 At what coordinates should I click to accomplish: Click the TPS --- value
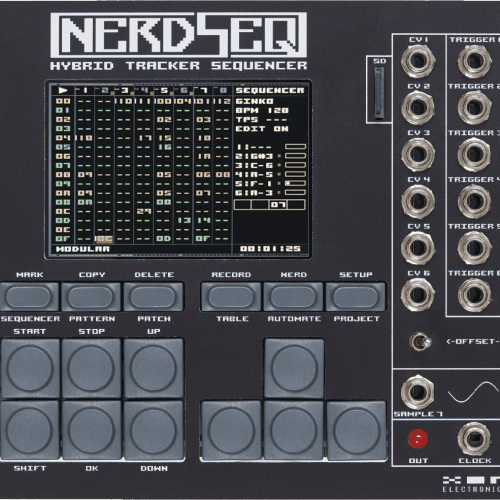pyautogui.click(x=261, y=120)
